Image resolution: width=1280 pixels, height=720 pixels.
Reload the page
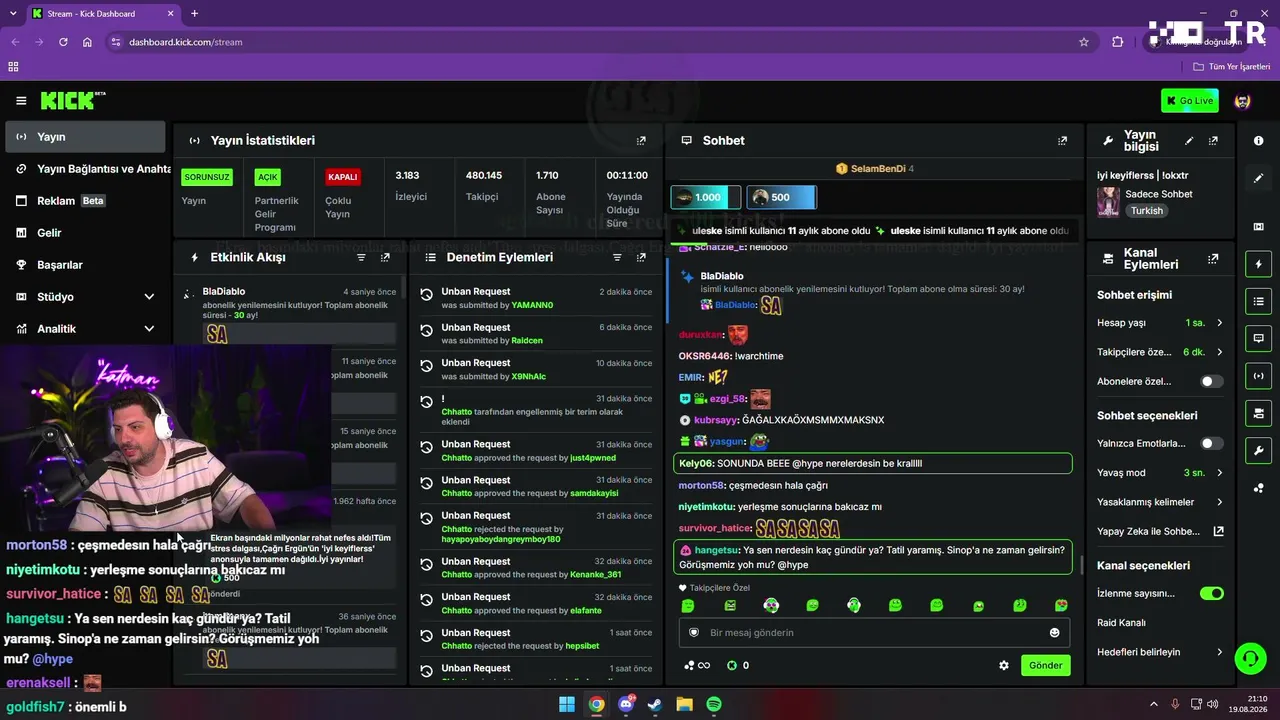tap(63, 42)
